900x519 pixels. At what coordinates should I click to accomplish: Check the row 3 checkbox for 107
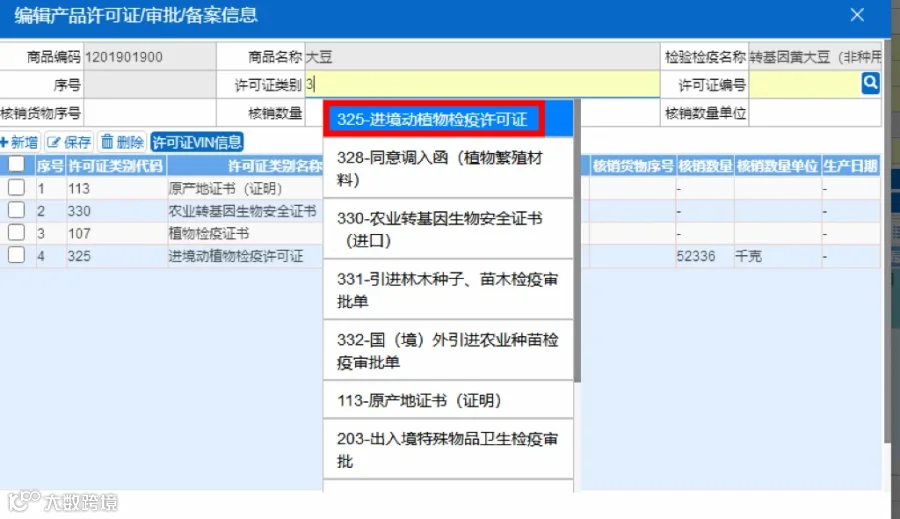pyautogui.click(x=16, y=233)
